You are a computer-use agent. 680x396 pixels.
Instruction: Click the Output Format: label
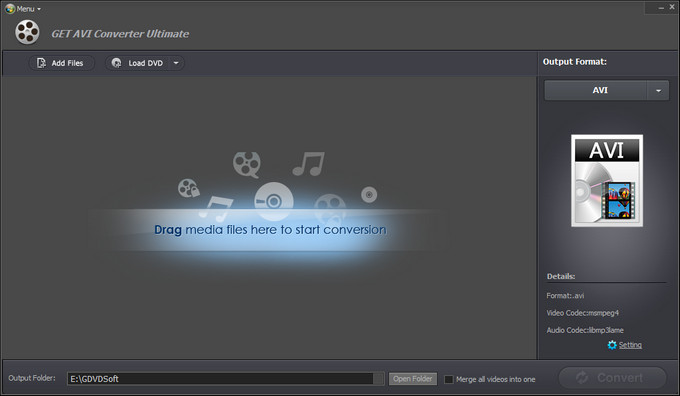tap(575, 62)
